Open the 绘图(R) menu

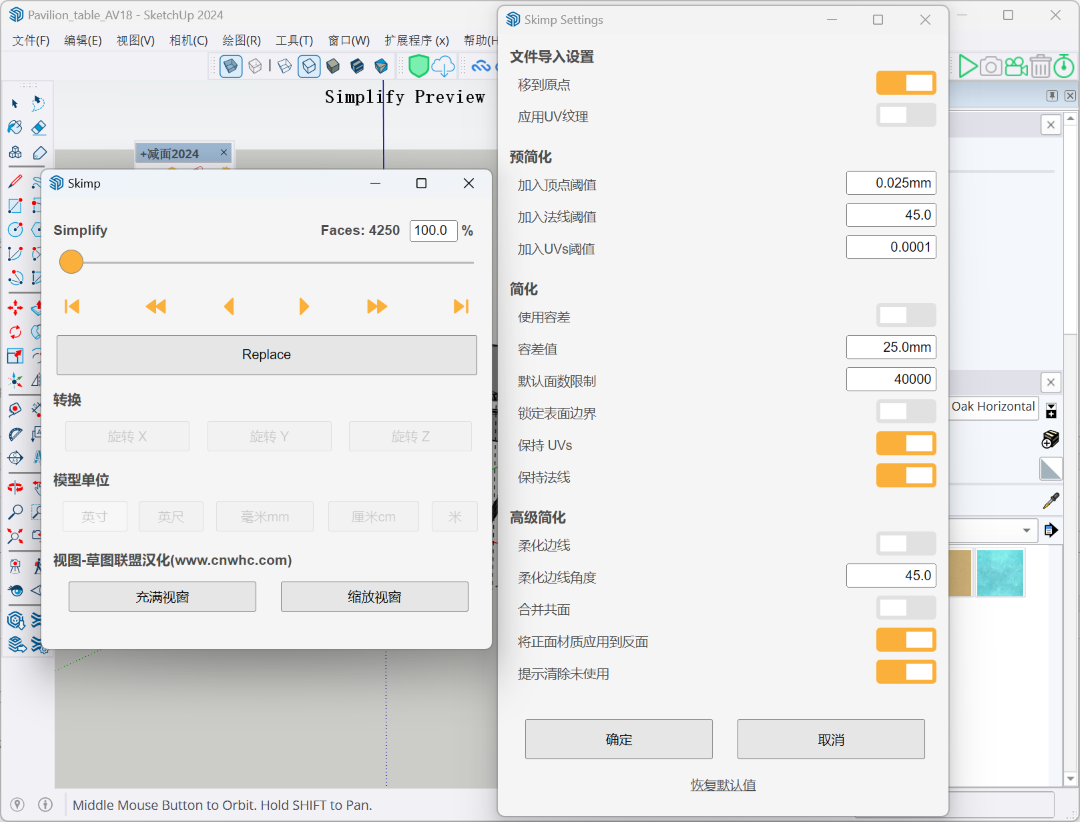241,40
